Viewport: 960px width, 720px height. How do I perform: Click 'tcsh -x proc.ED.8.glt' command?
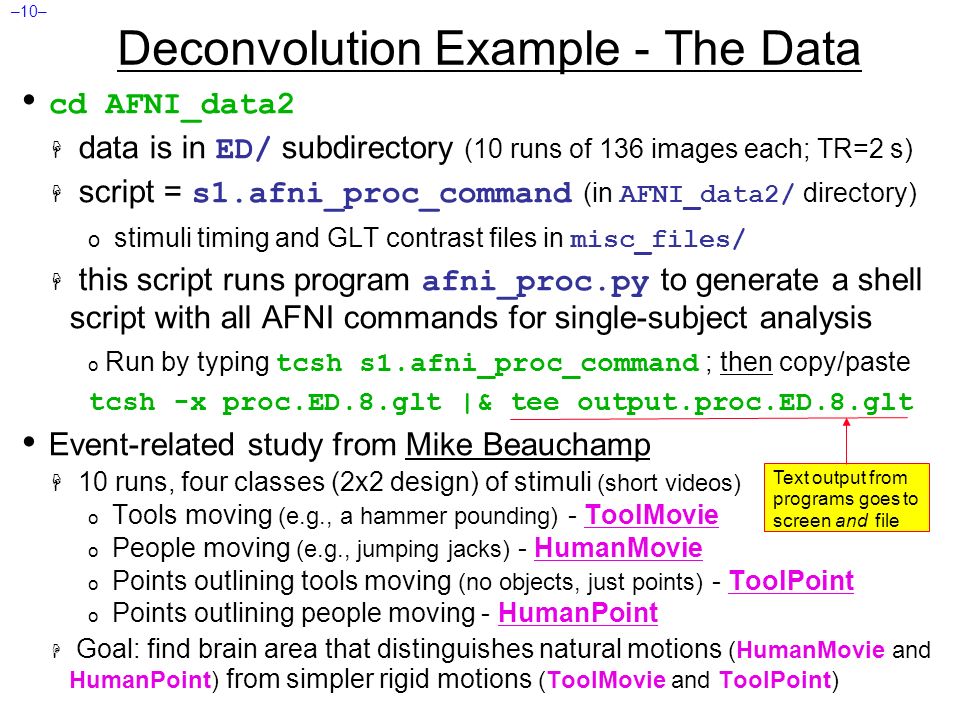(265, 402)
